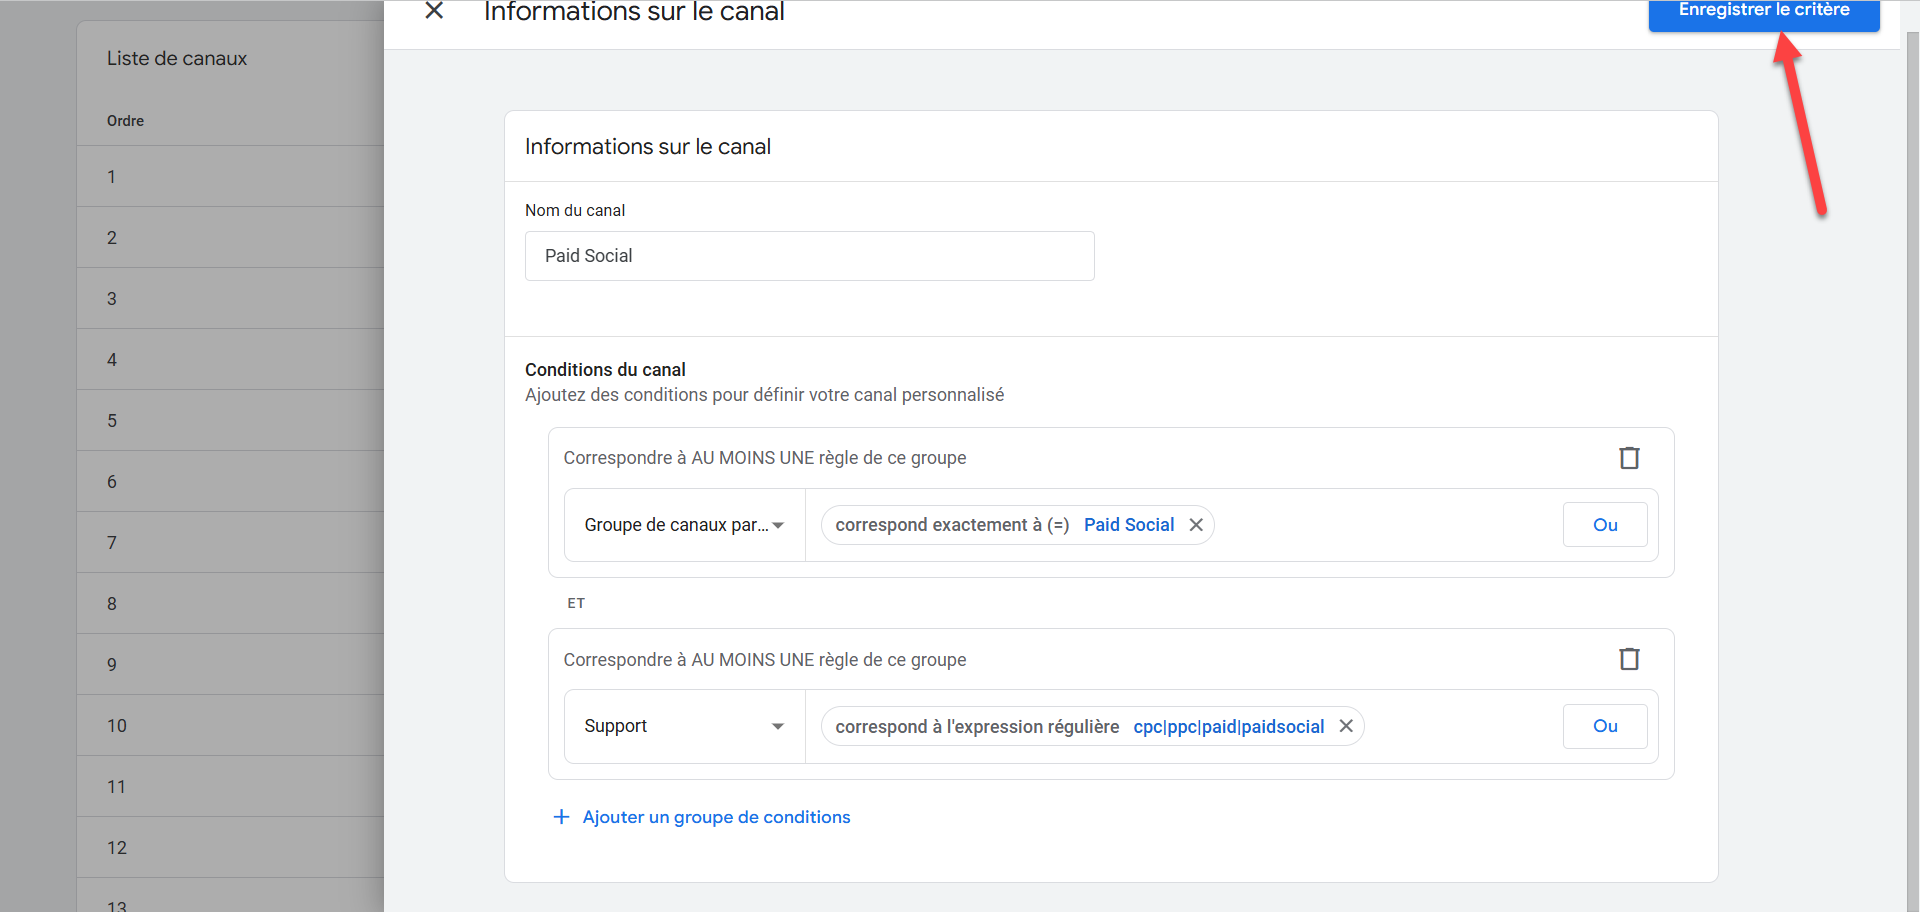Image resolution: width=1920 pixels, height=912 pixels.
Task: Edit the Nom du canal text field
Action: tap(809, 256)
